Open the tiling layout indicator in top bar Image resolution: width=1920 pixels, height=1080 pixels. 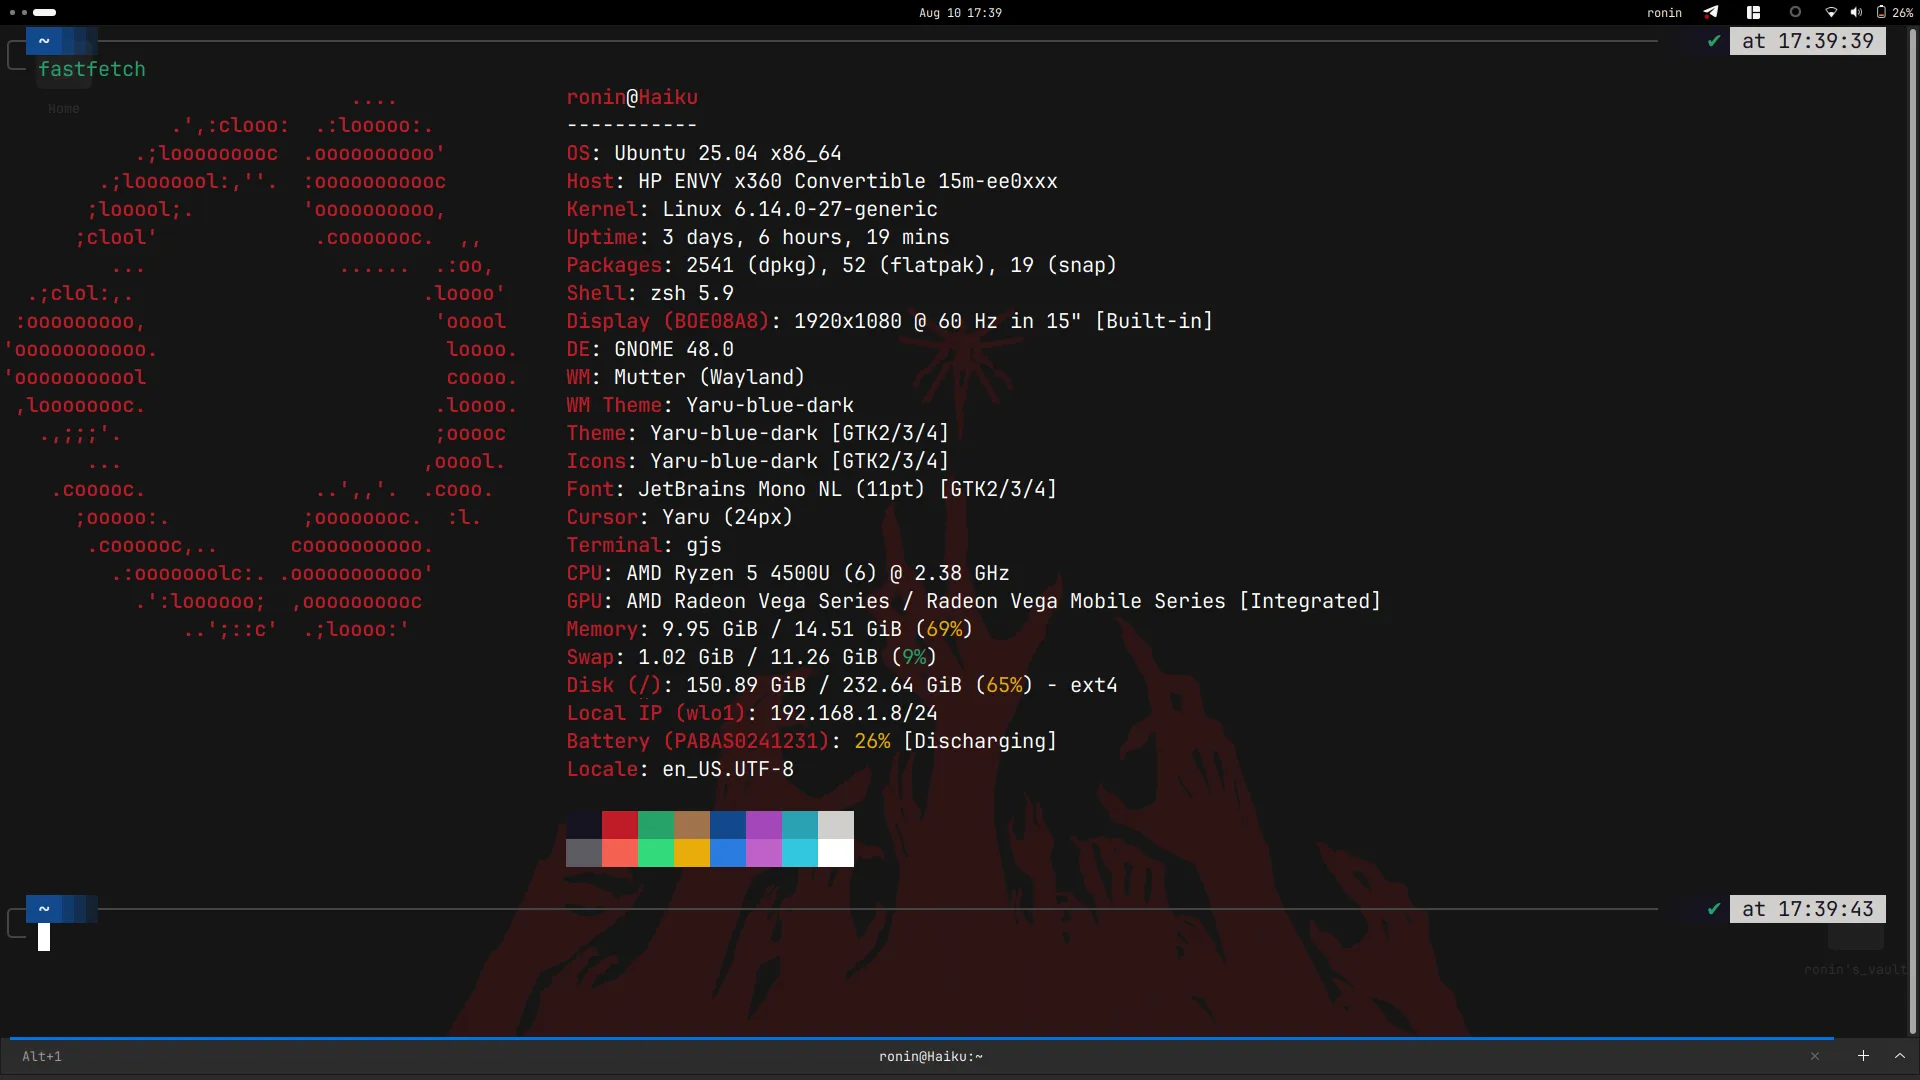pyautogui.click(x=1753, y=12)
